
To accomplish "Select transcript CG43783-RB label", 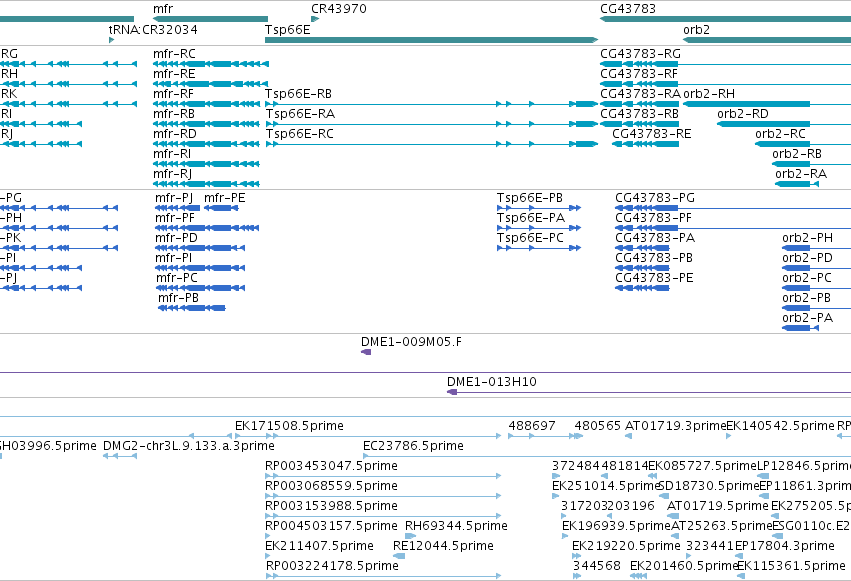I will [640, 114].
